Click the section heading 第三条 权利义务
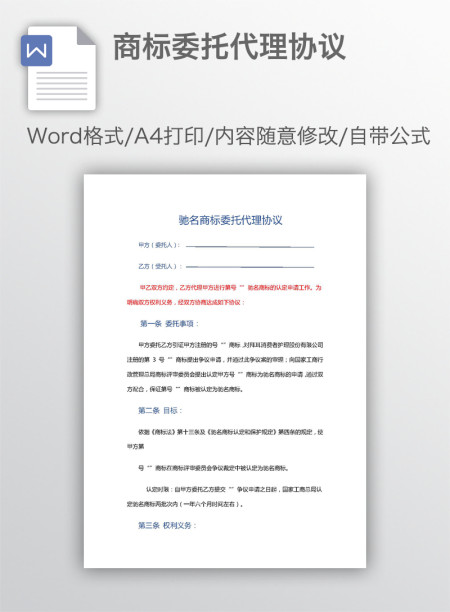This screenshot has height=612, width=450. point(167,525)
